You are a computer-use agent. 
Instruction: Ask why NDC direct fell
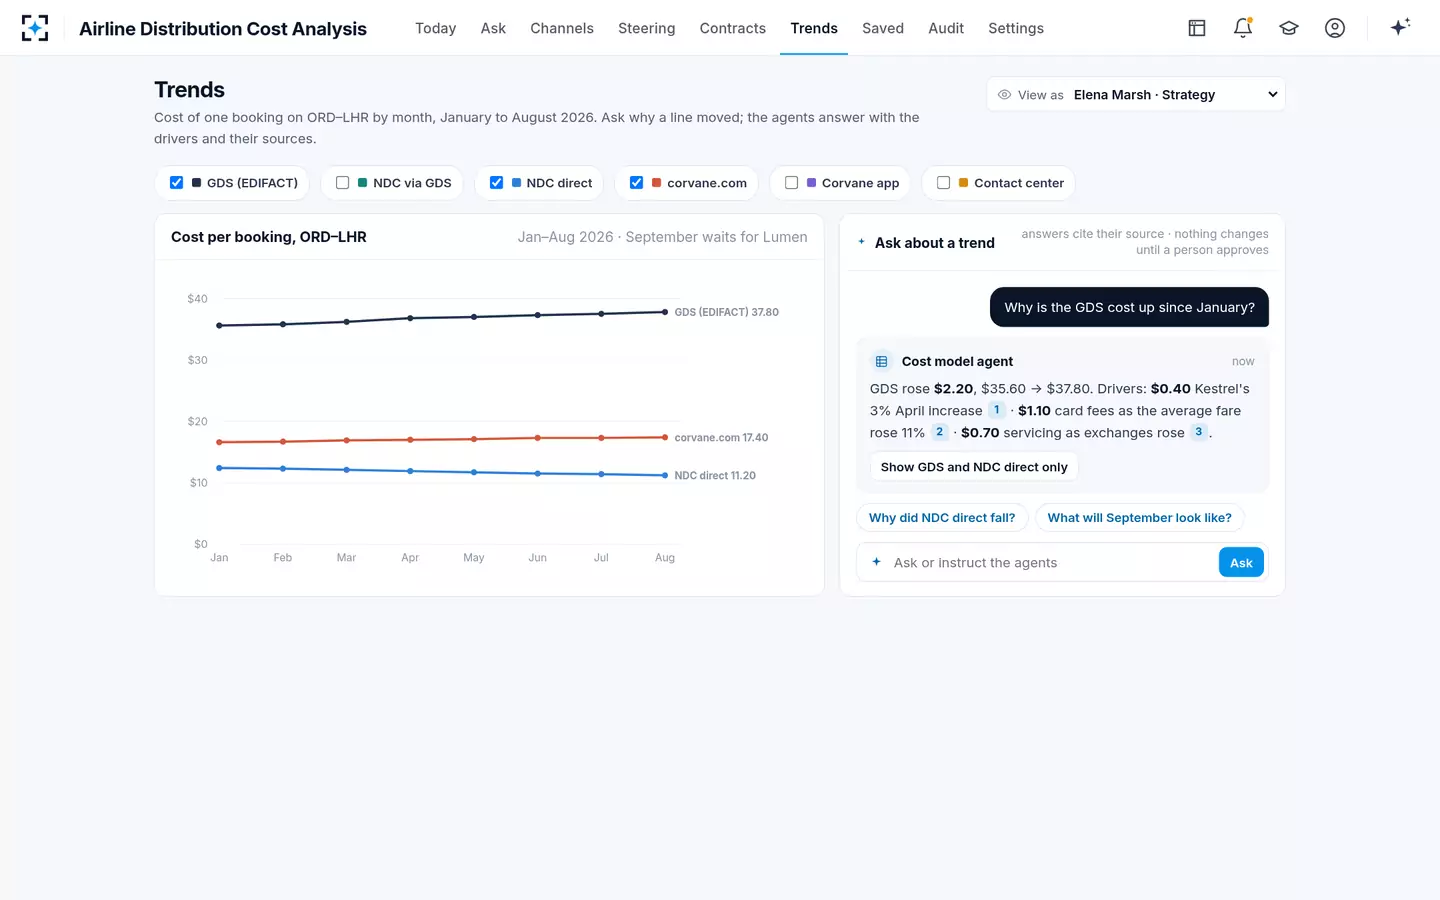[x=942, y=518]
